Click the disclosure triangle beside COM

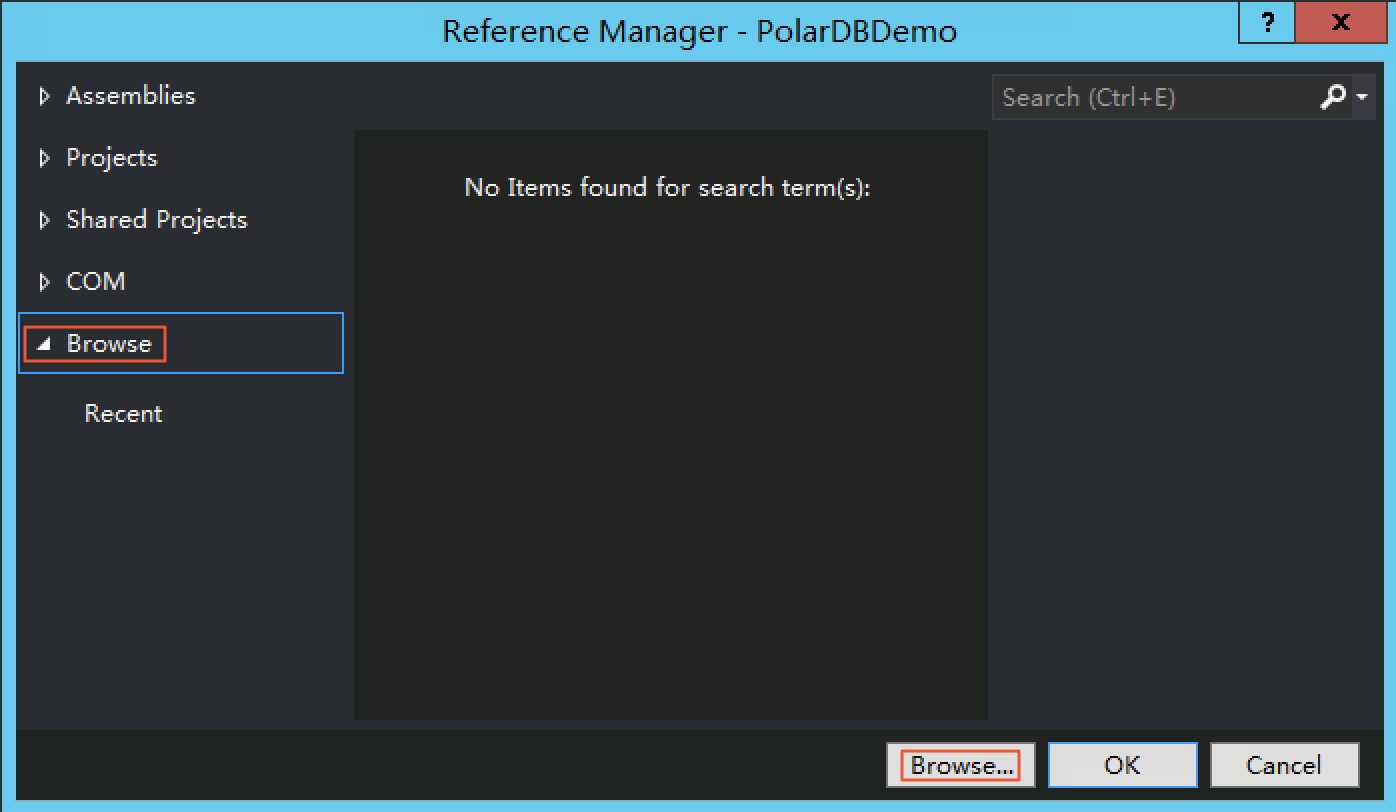tap(44, 281)
